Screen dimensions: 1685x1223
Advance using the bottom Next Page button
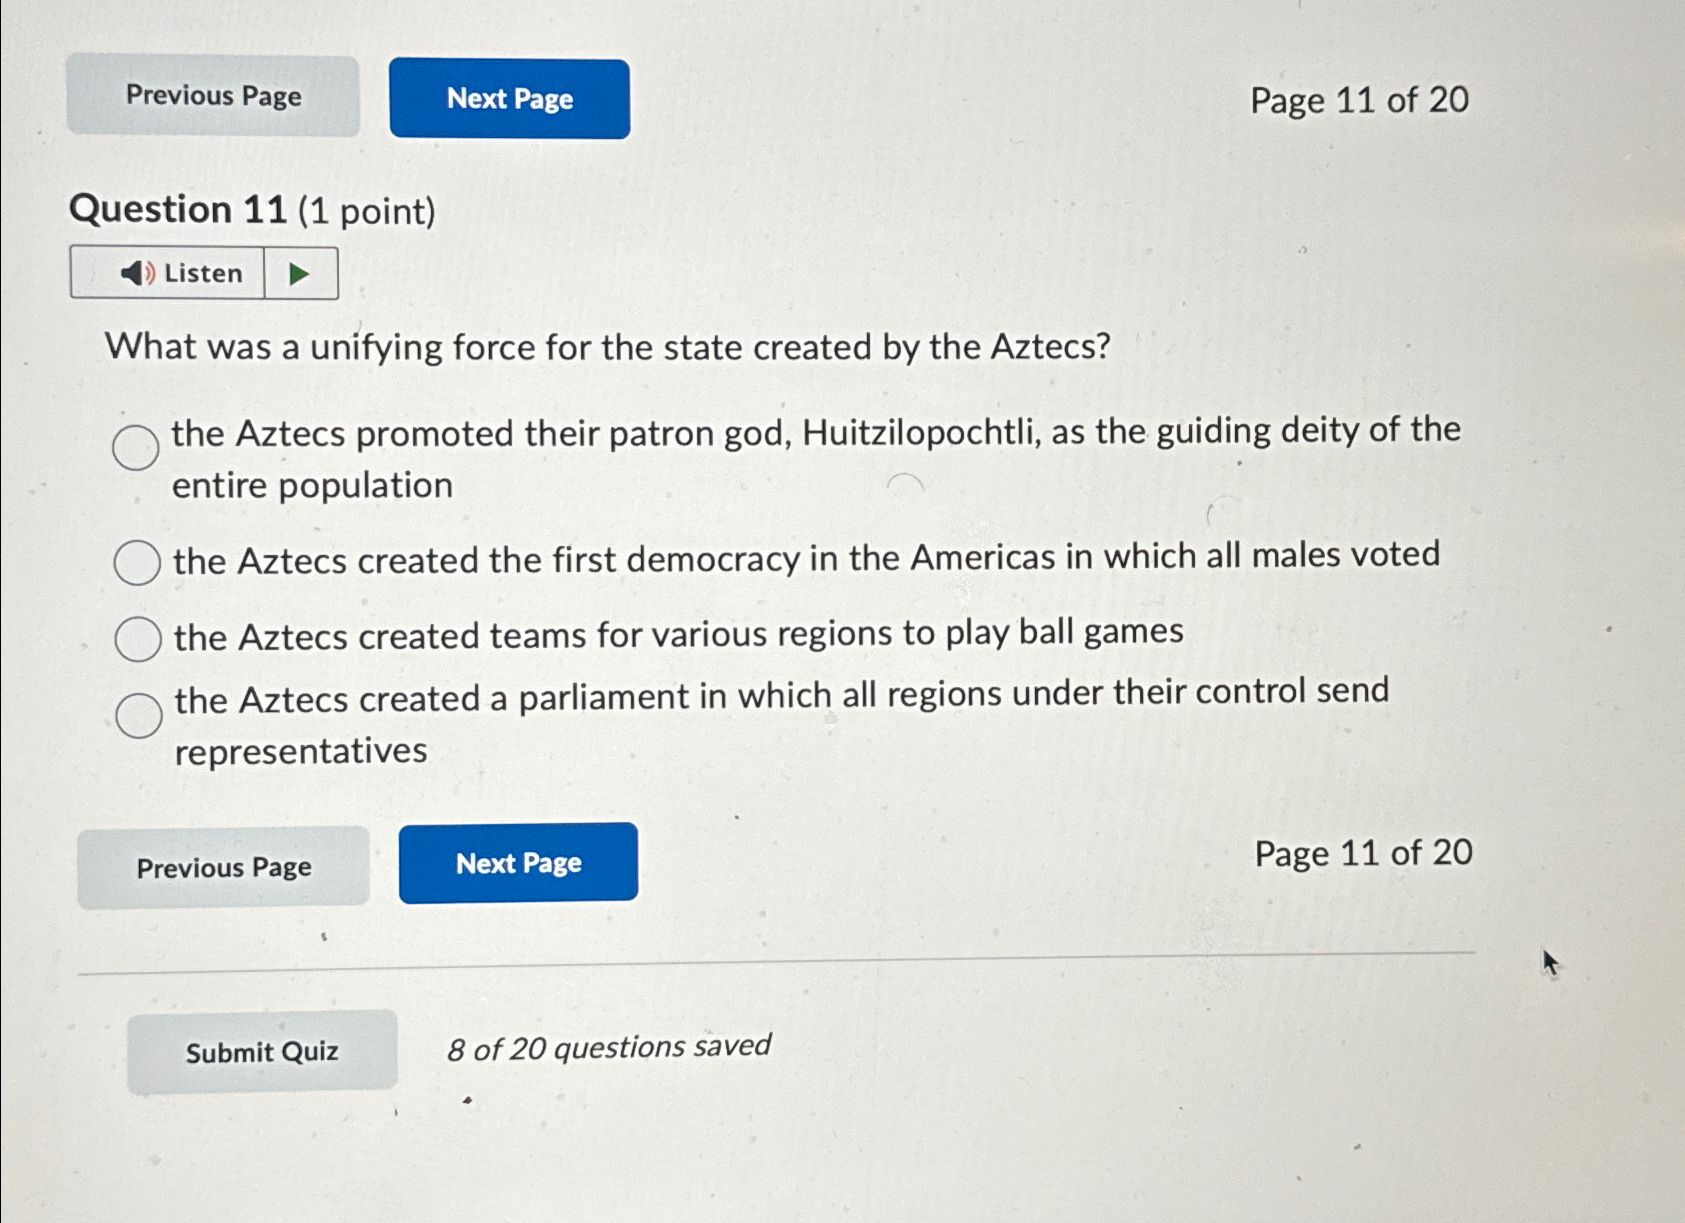click(x=519, y=863)
